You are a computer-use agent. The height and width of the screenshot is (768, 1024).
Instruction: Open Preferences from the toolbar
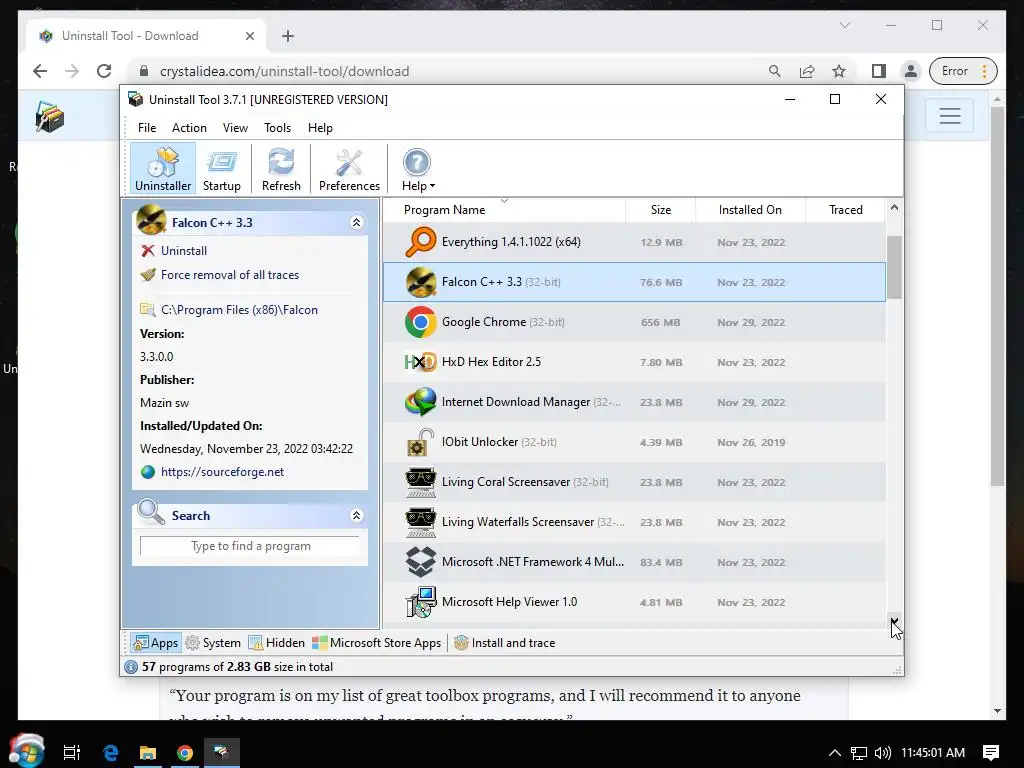(x=349, y=169)
